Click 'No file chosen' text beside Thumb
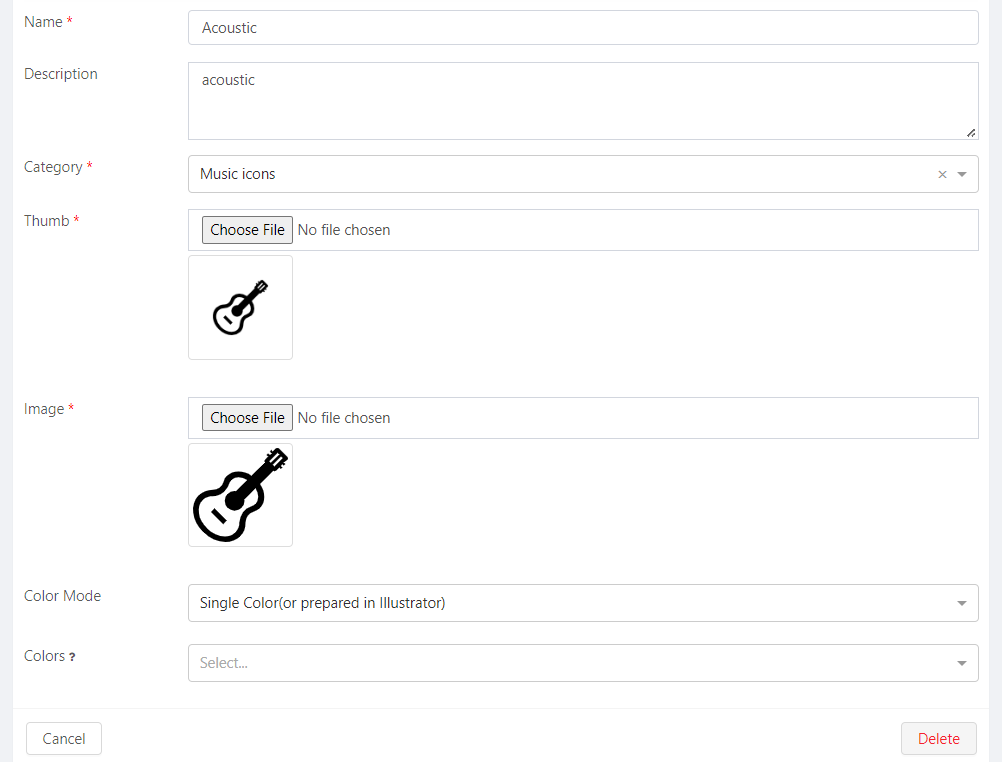1002x762 pixels. coord(344,230)
